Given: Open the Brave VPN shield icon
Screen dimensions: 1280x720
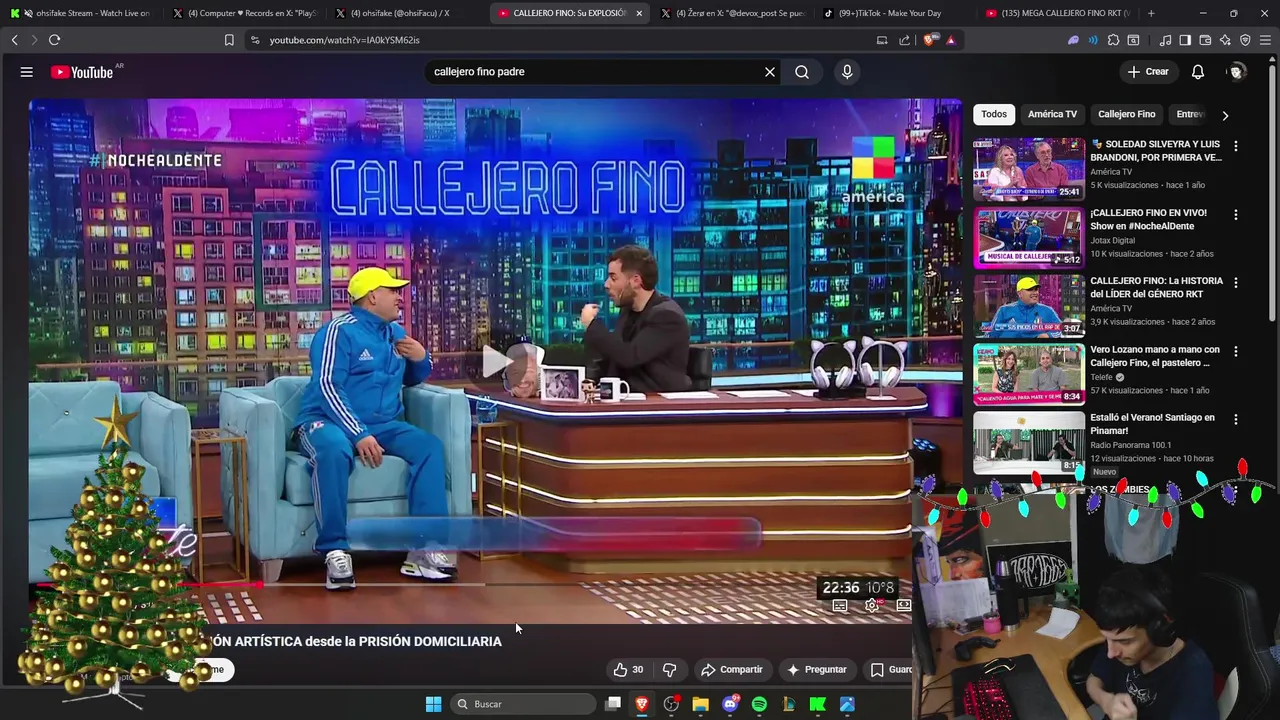Looking at the screenshot, I should point(1245,40).
